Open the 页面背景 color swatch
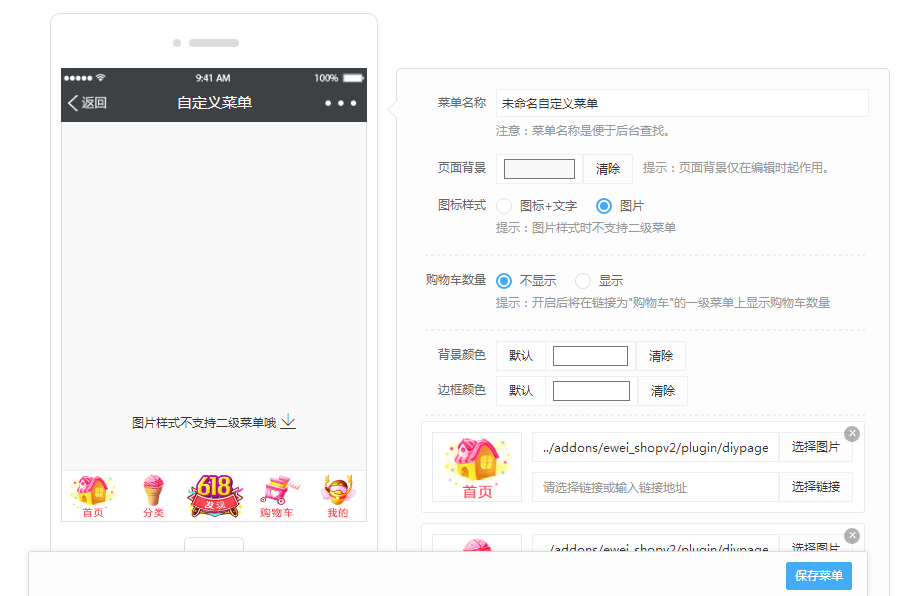This screenshot has height=596, width=915. [539, 169]
